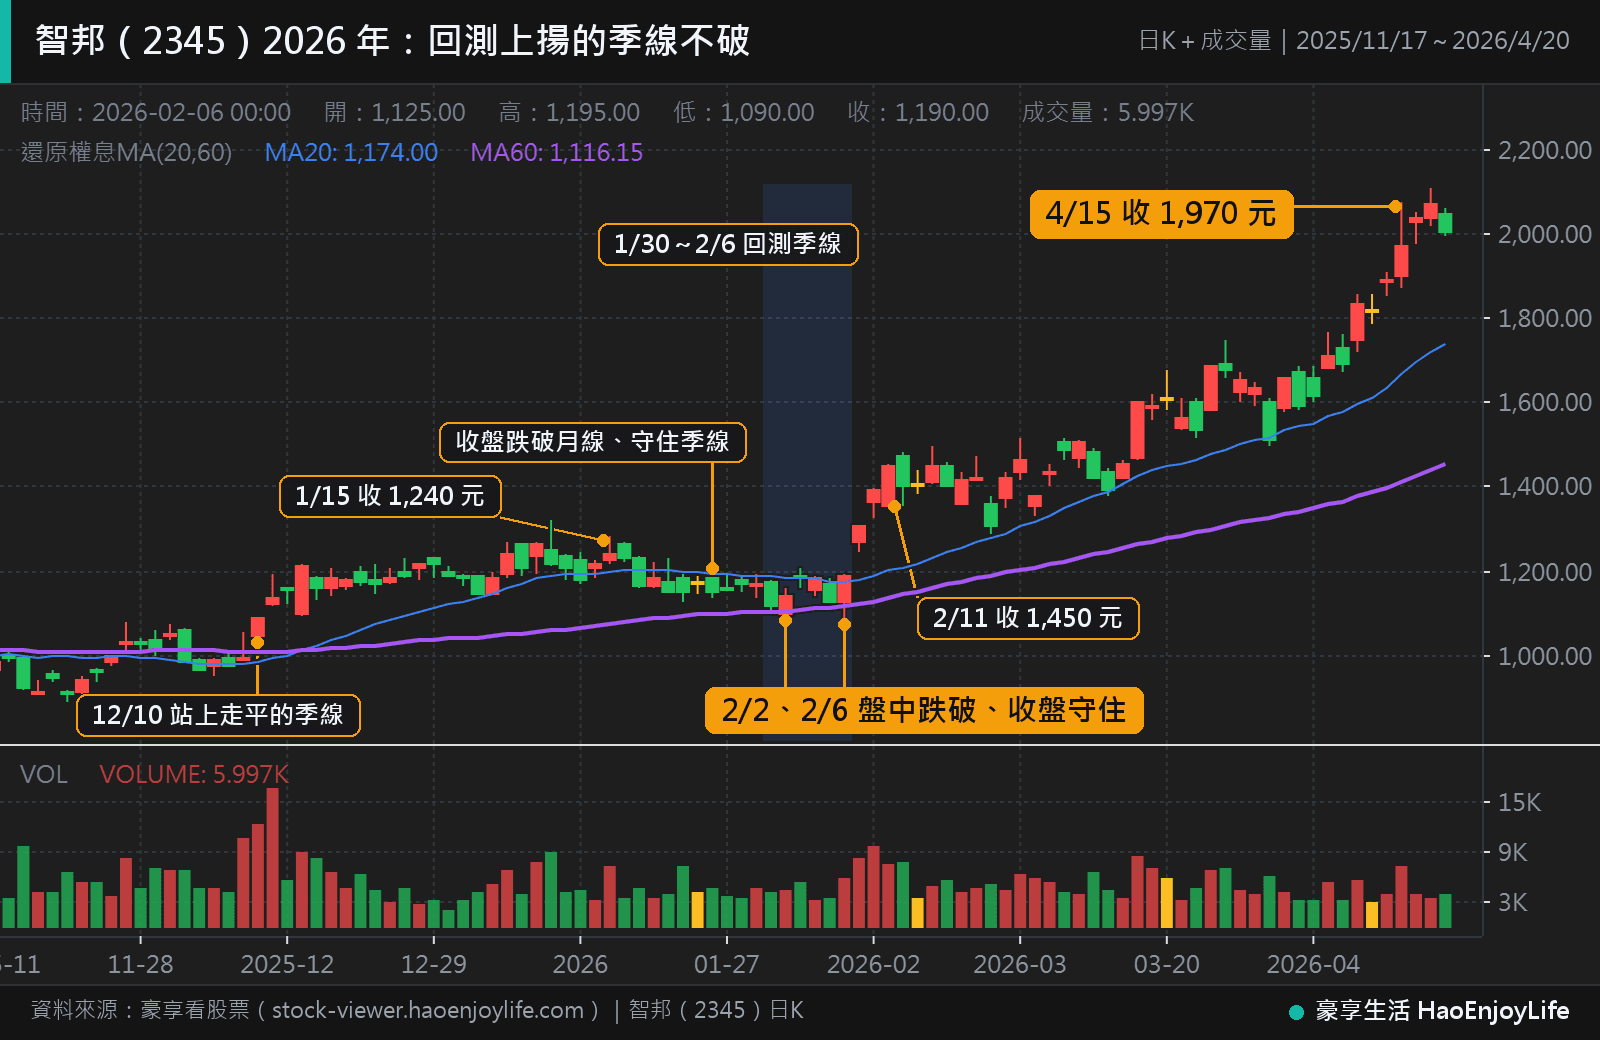Click the 1,000.00 price axis label
Viewport: 1600px width, 1040px height.
pyautogui.click(x=1544, y=656)
